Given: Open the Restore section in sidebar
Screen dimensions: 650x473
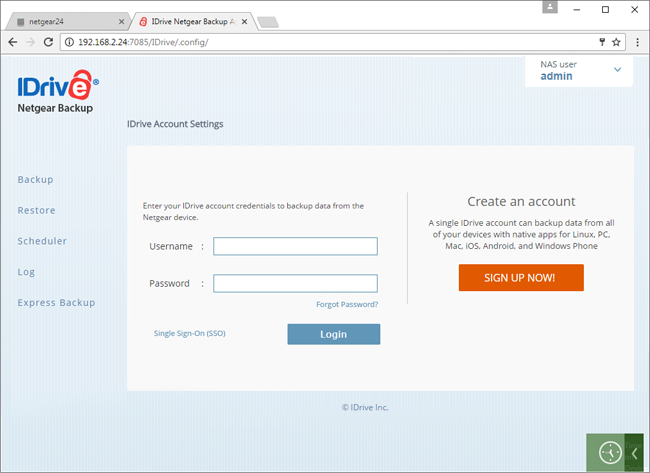Looking at the screenshot, I should click(x=36, y=210).
